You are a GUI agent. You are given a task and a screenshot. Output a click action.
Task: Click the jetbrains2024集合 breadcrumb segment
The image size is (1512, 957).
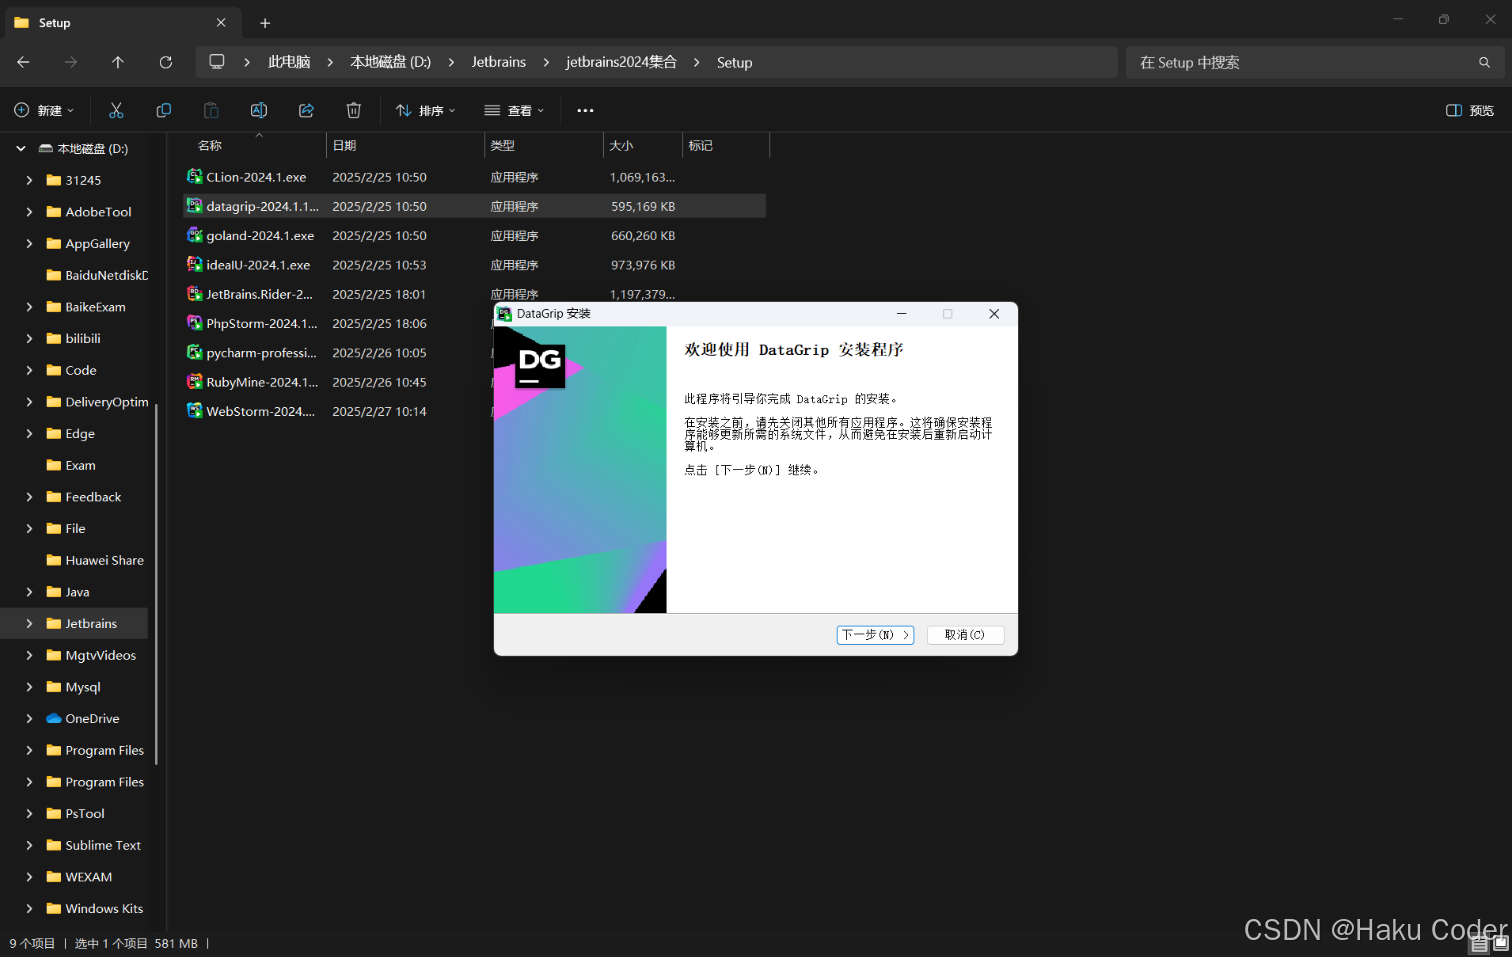(621, 62)
